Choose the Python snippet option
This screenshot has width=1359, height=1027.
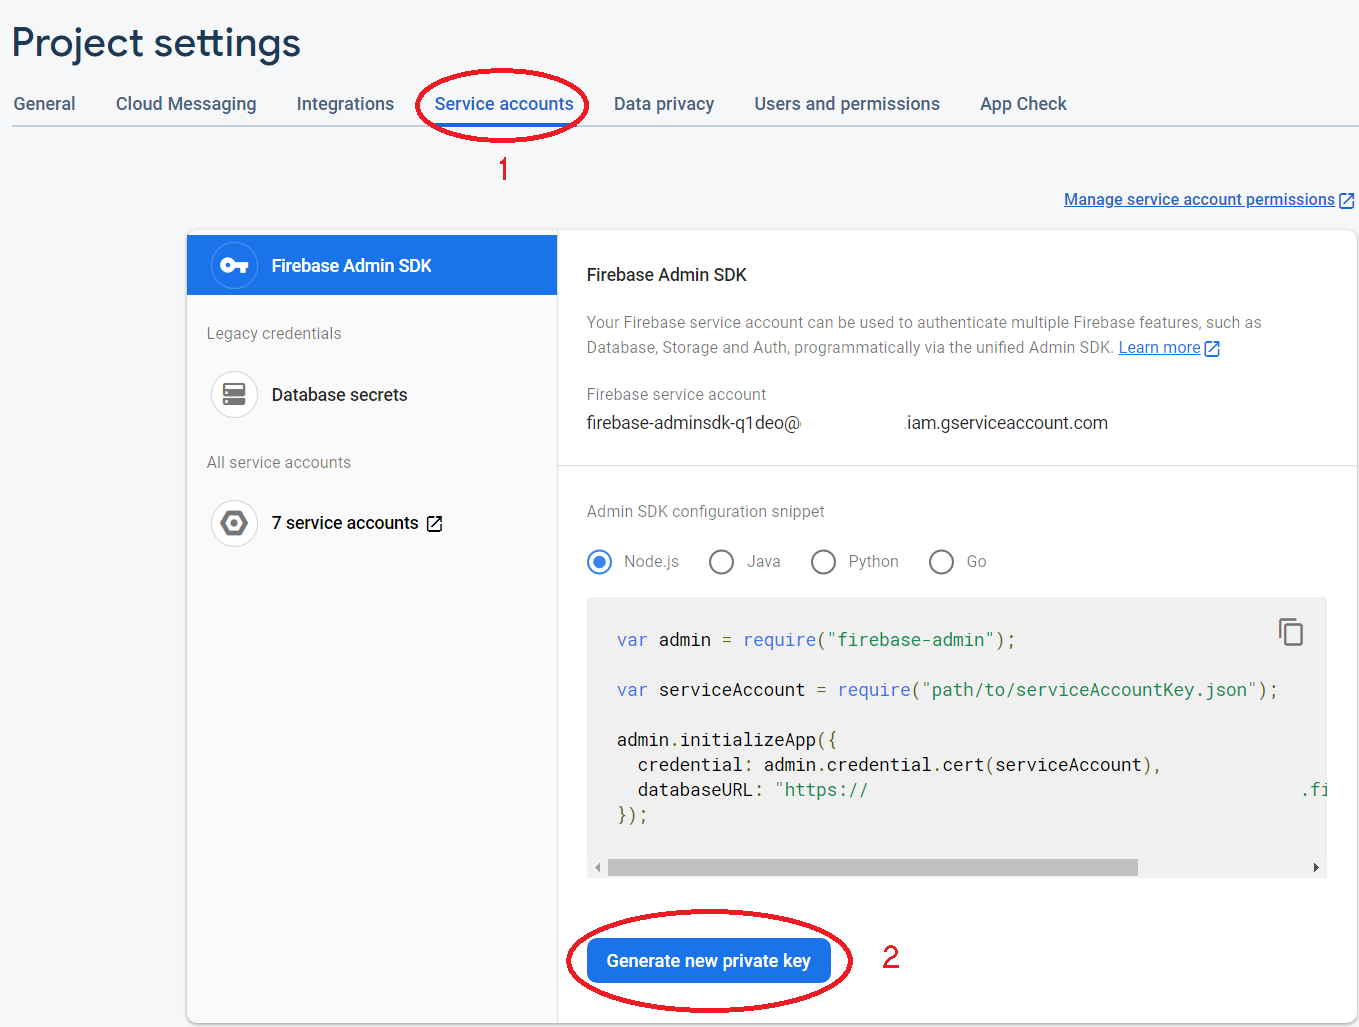coord(823,562)
